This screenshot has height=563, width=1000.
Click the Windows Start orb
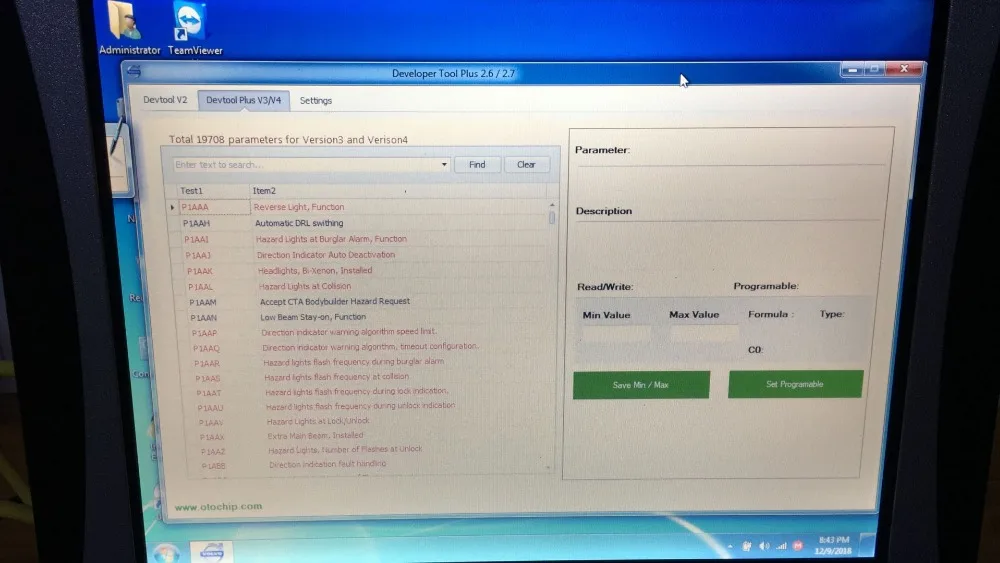(x=166, y=553)
